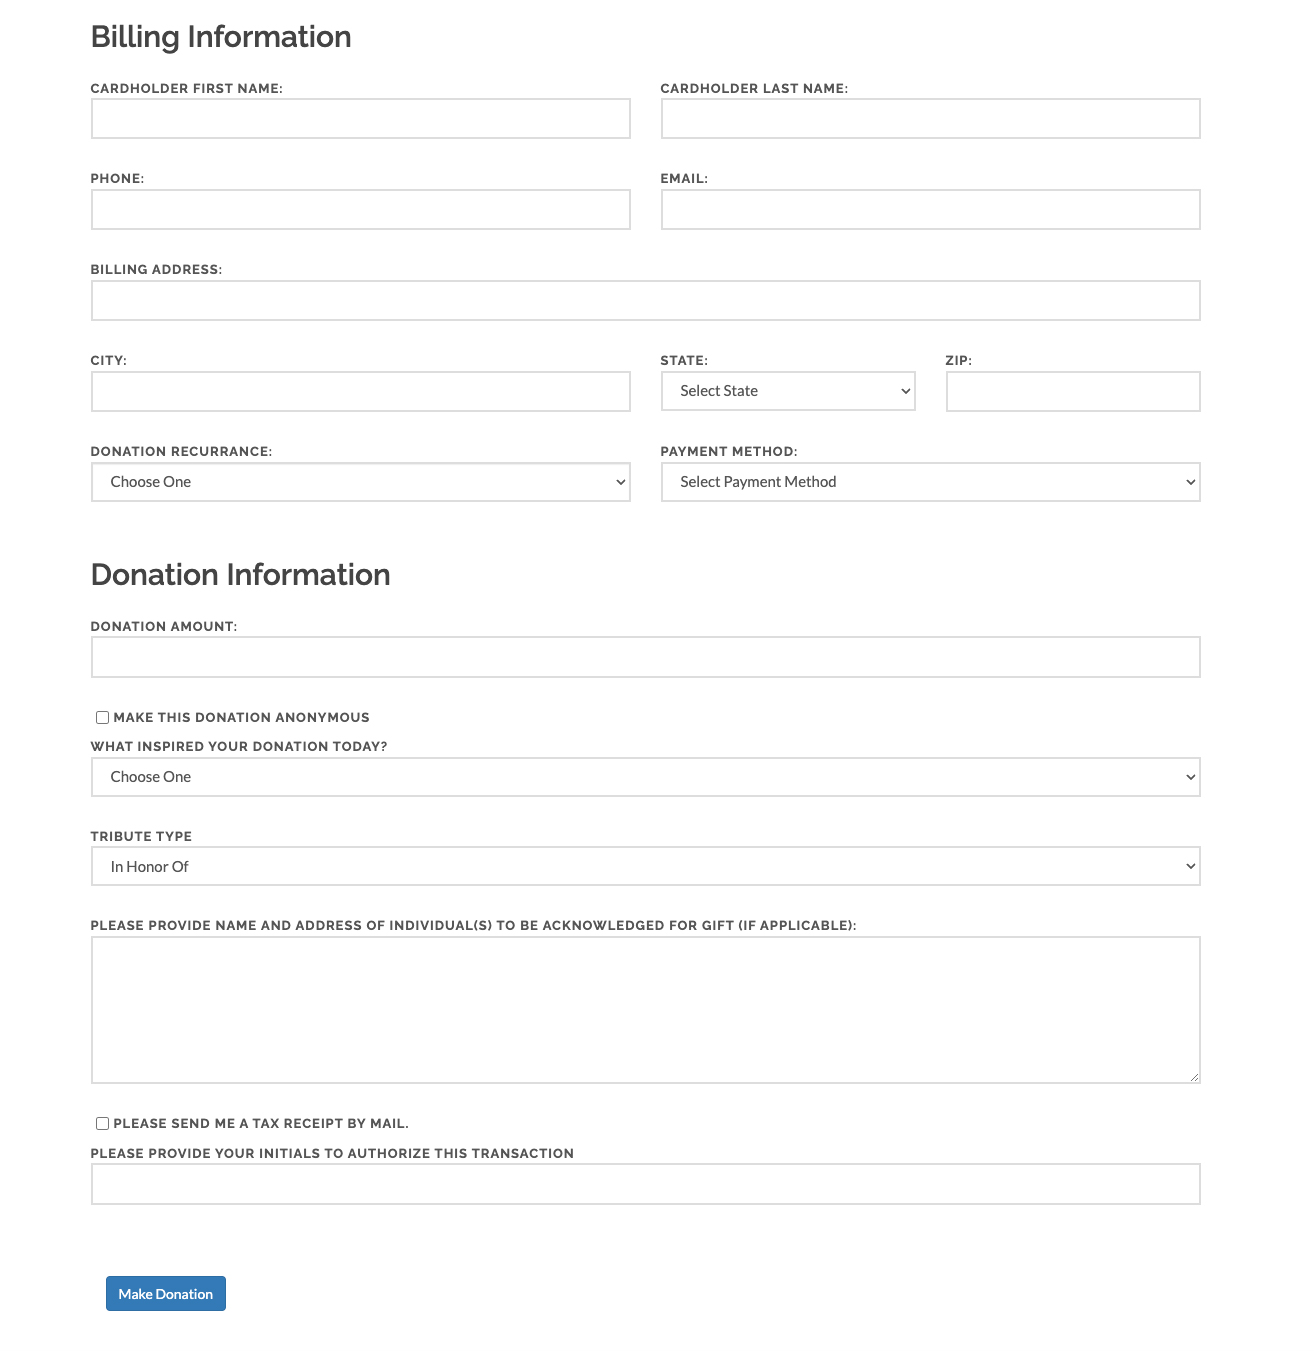Click the Make Donation button
Image resolution: width=1314 pixels, height=1351 pixels.
pyautogui.click(x=166, y=1294)
